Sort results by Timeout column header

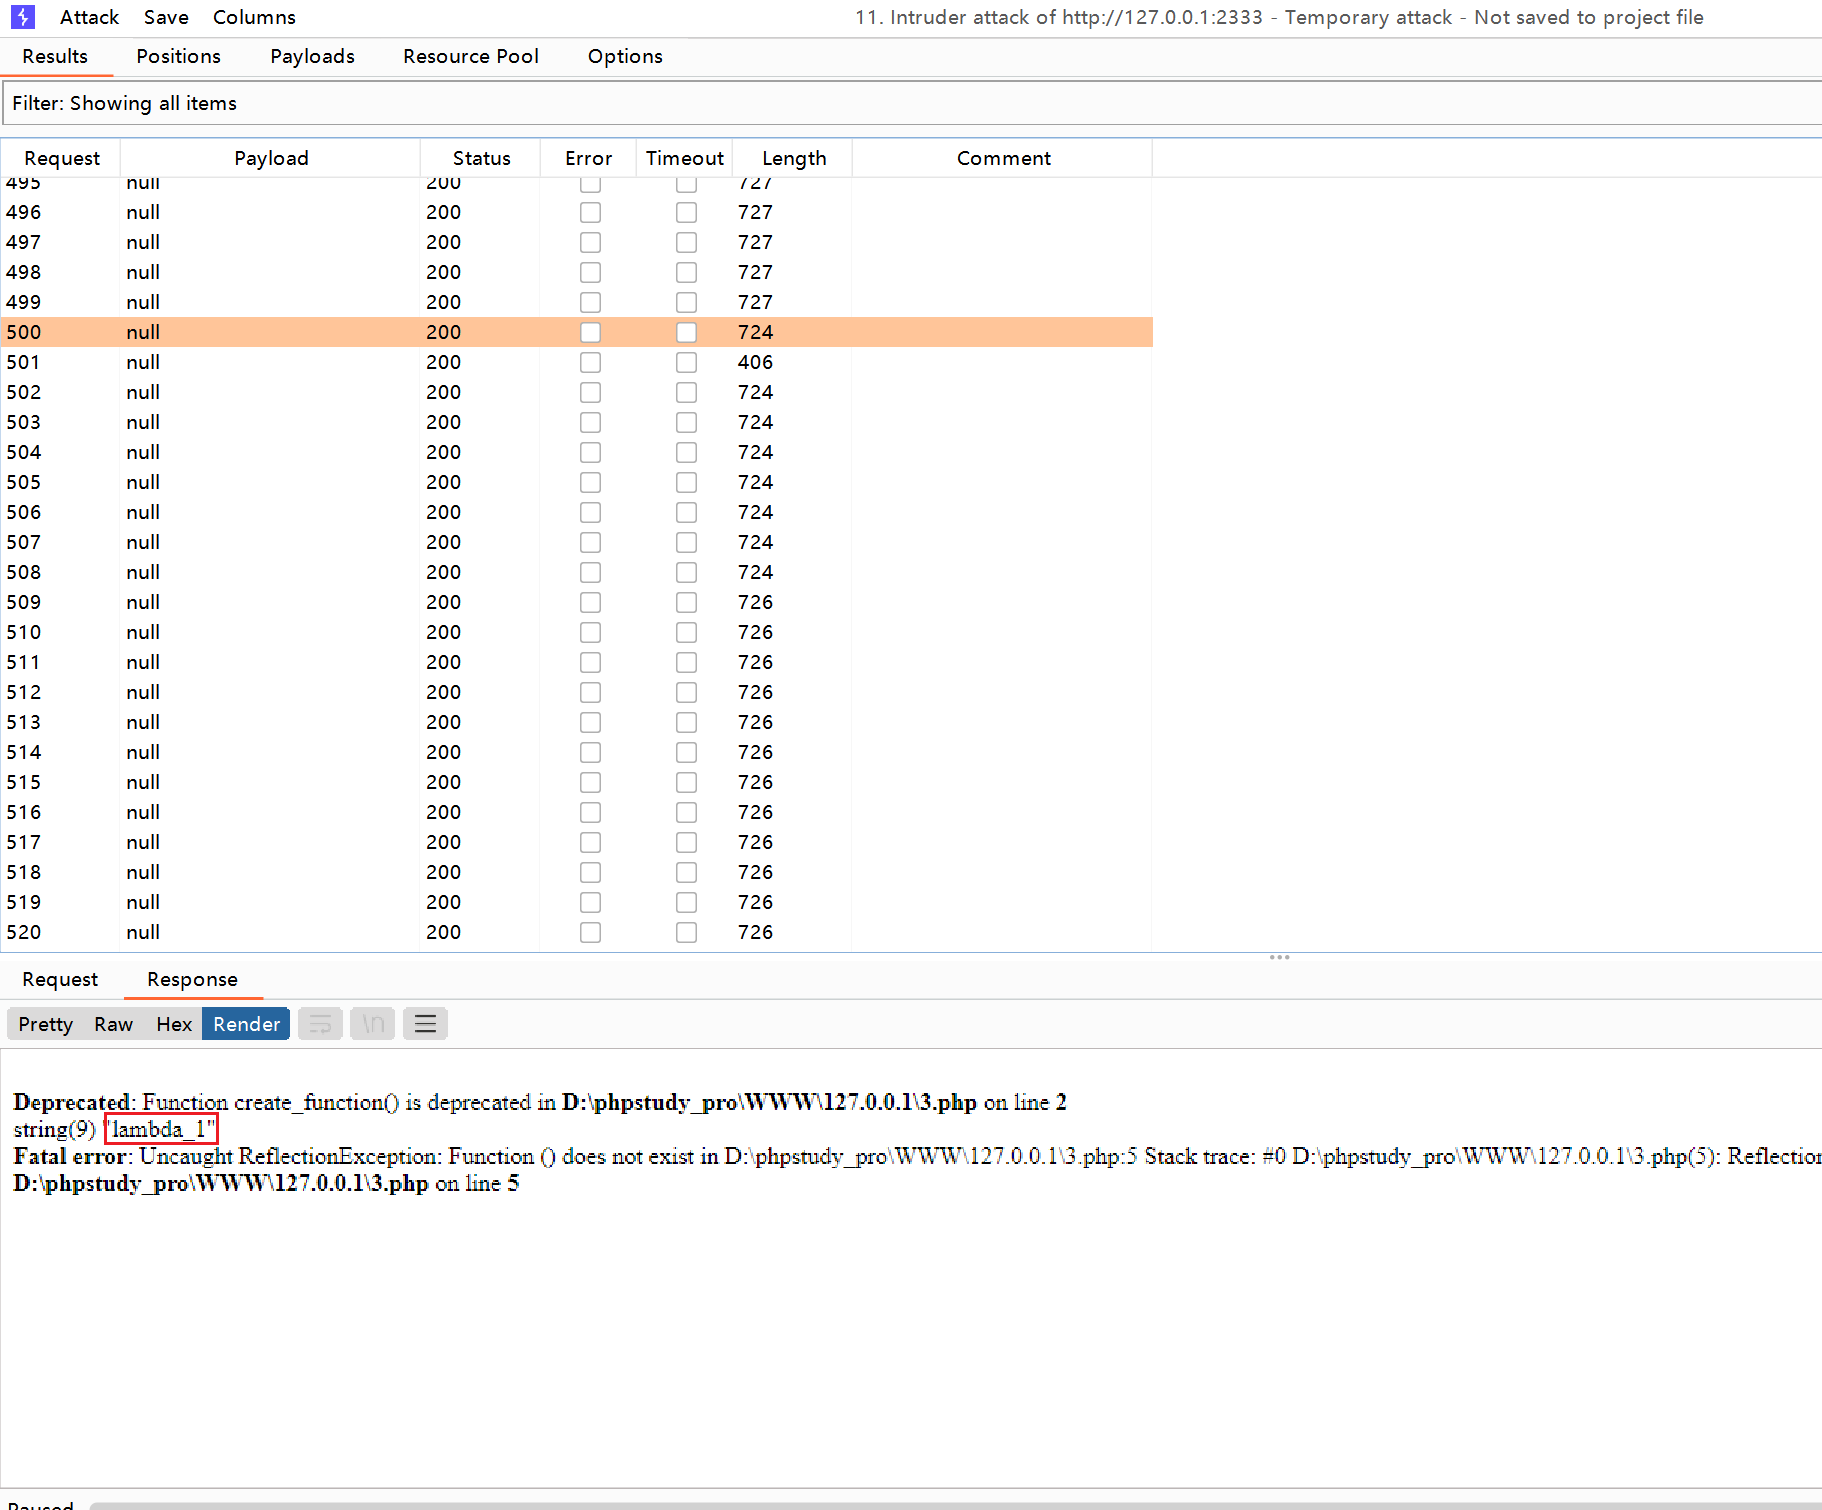coord(685,158)
